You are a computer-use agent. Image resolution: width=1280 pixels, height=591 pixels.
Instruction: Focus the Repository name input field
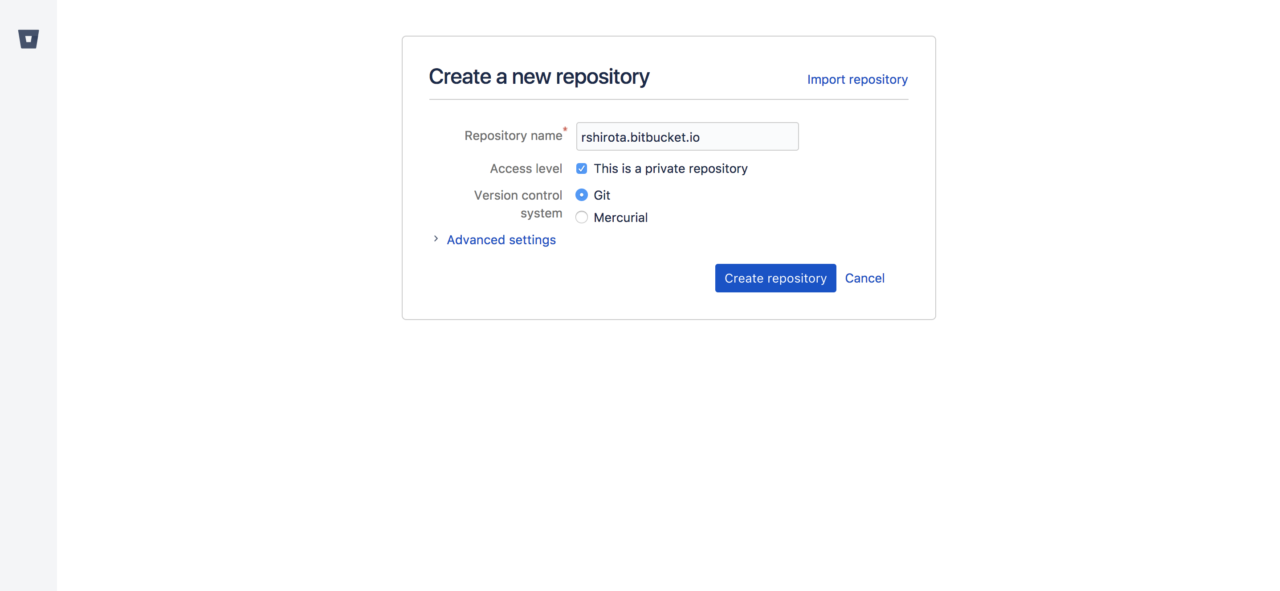tap(687, 136)
